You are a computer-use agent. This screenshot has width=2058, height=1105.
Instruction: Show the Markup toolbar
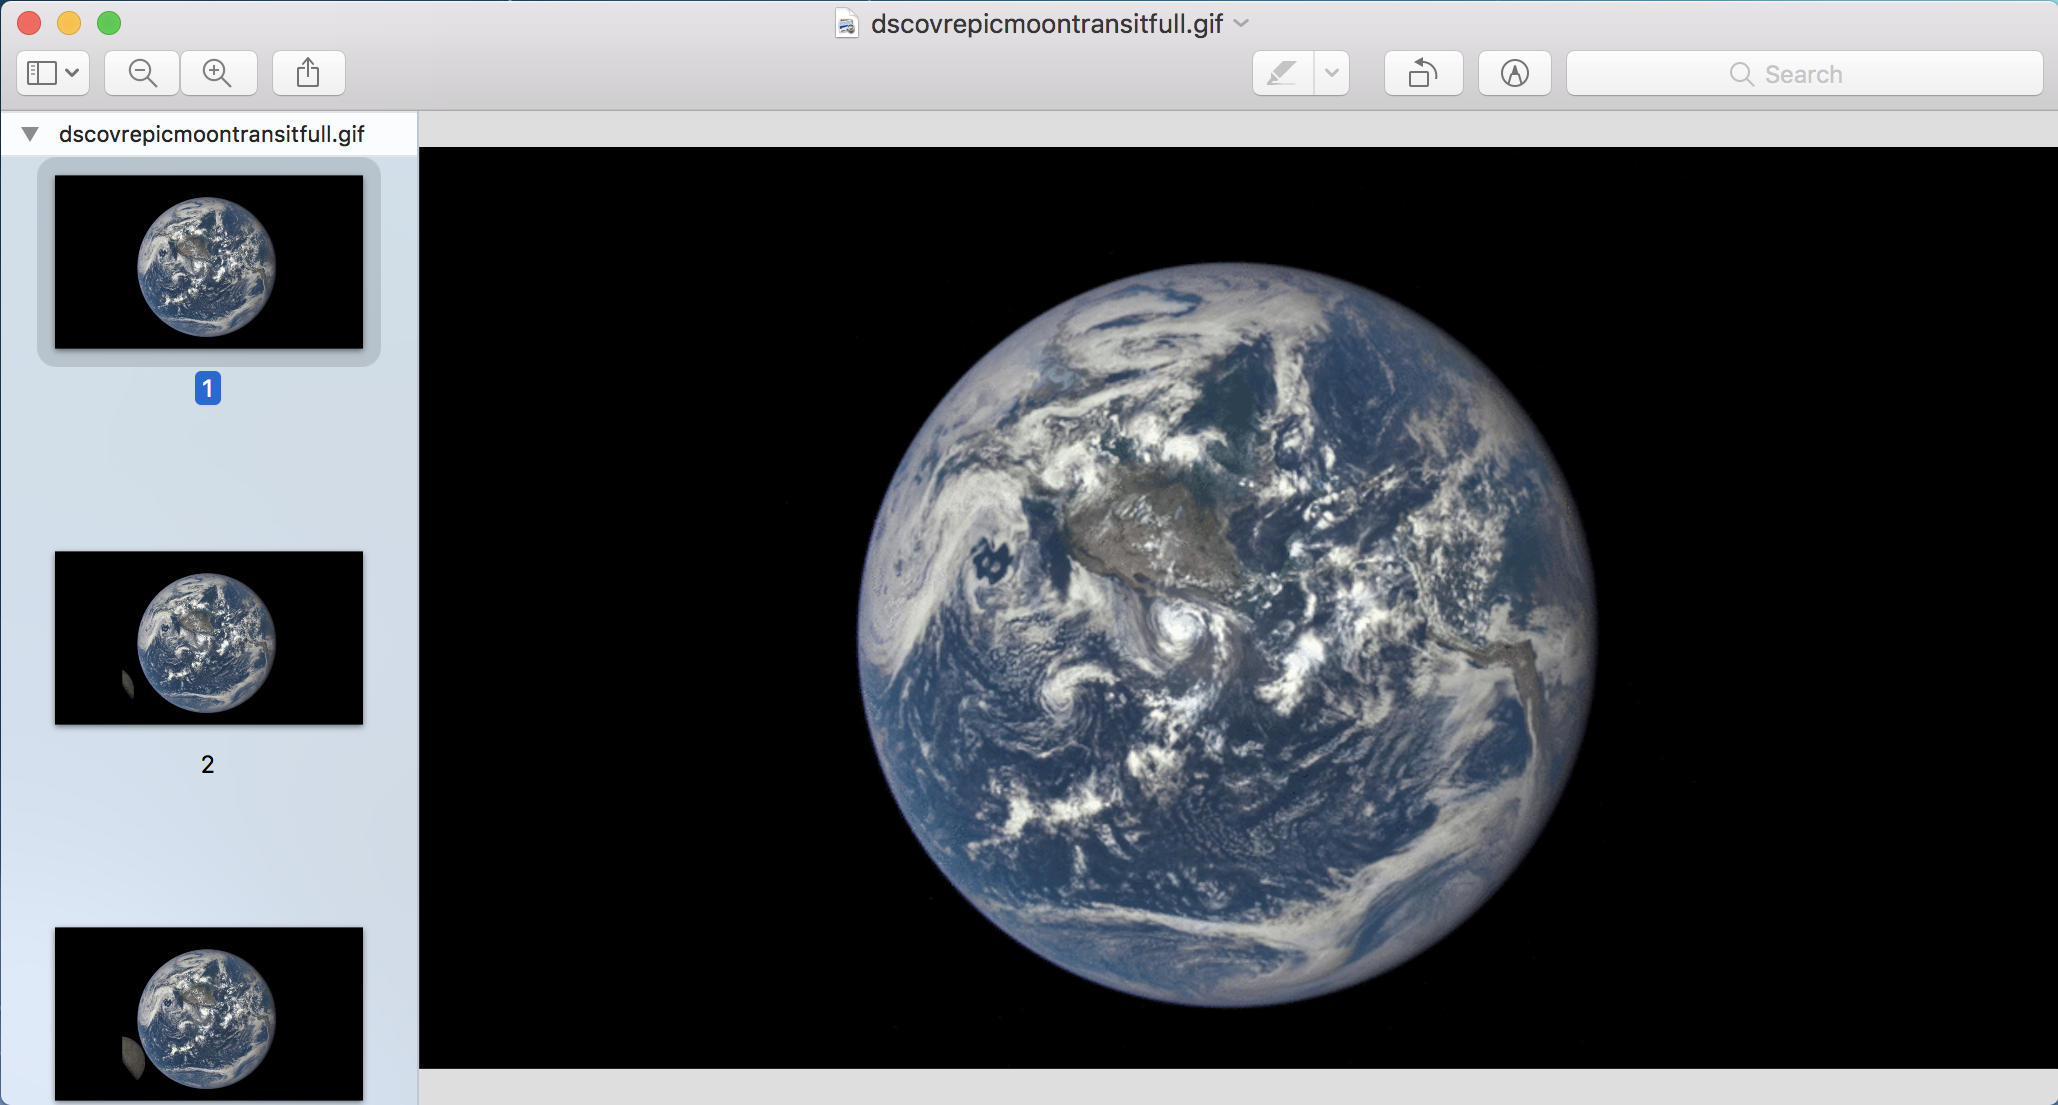pos(1514,73)
